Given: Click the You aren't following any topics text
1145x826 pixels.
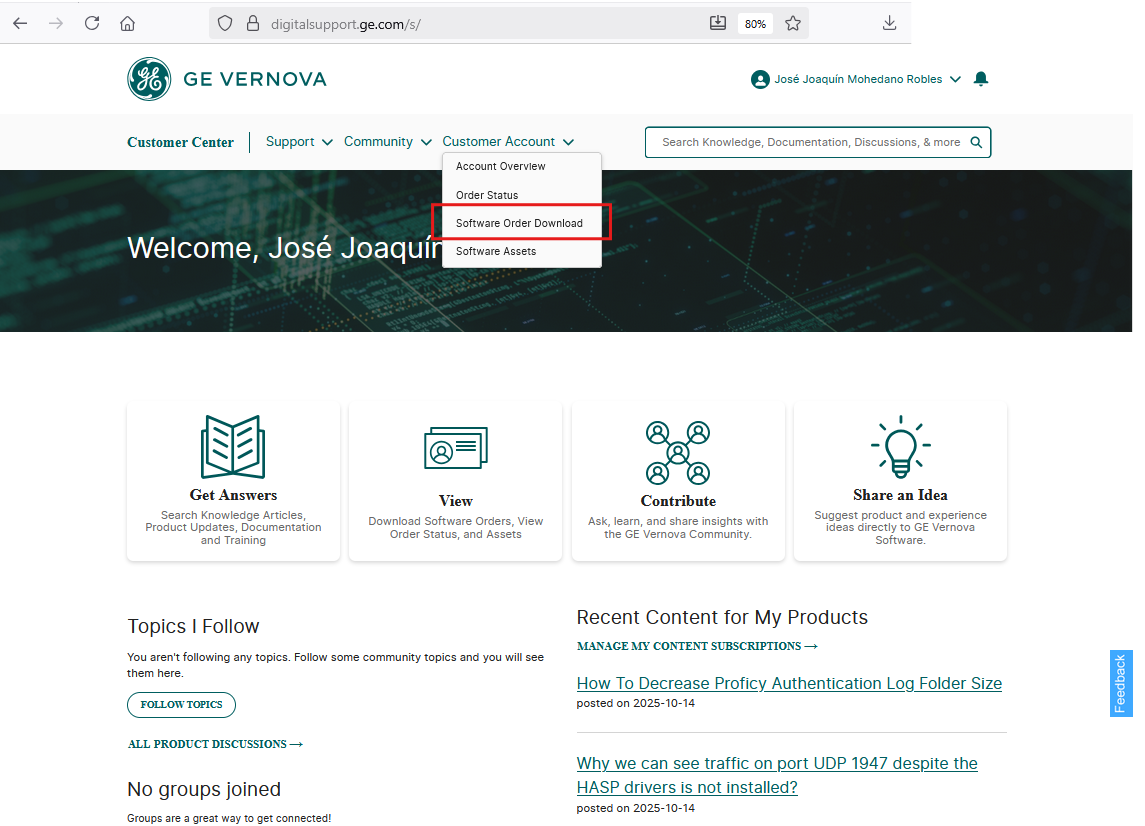Looking at the screenshot, I should coord(335,665).
